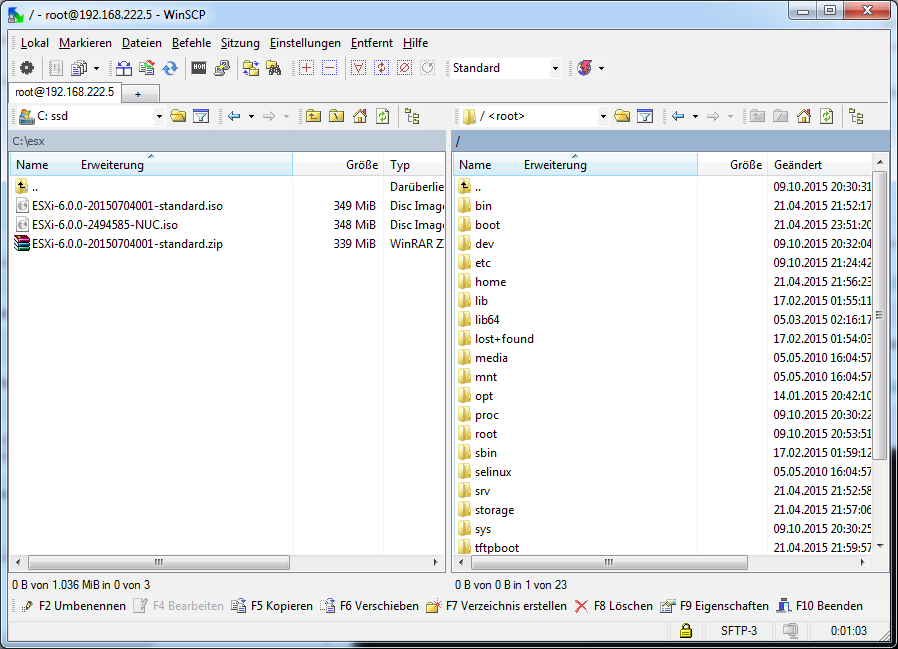Click F7 Verzeichnis erstellen button
Screen dimensions: 898x649
(497, 606)
